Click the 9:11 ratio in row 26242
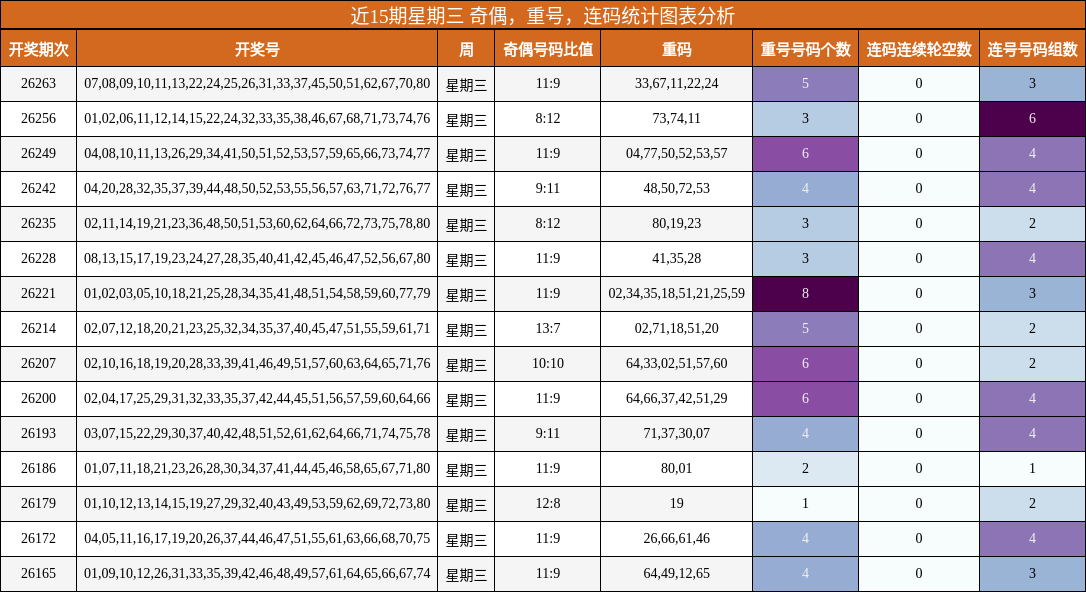 tap(548, 188)
